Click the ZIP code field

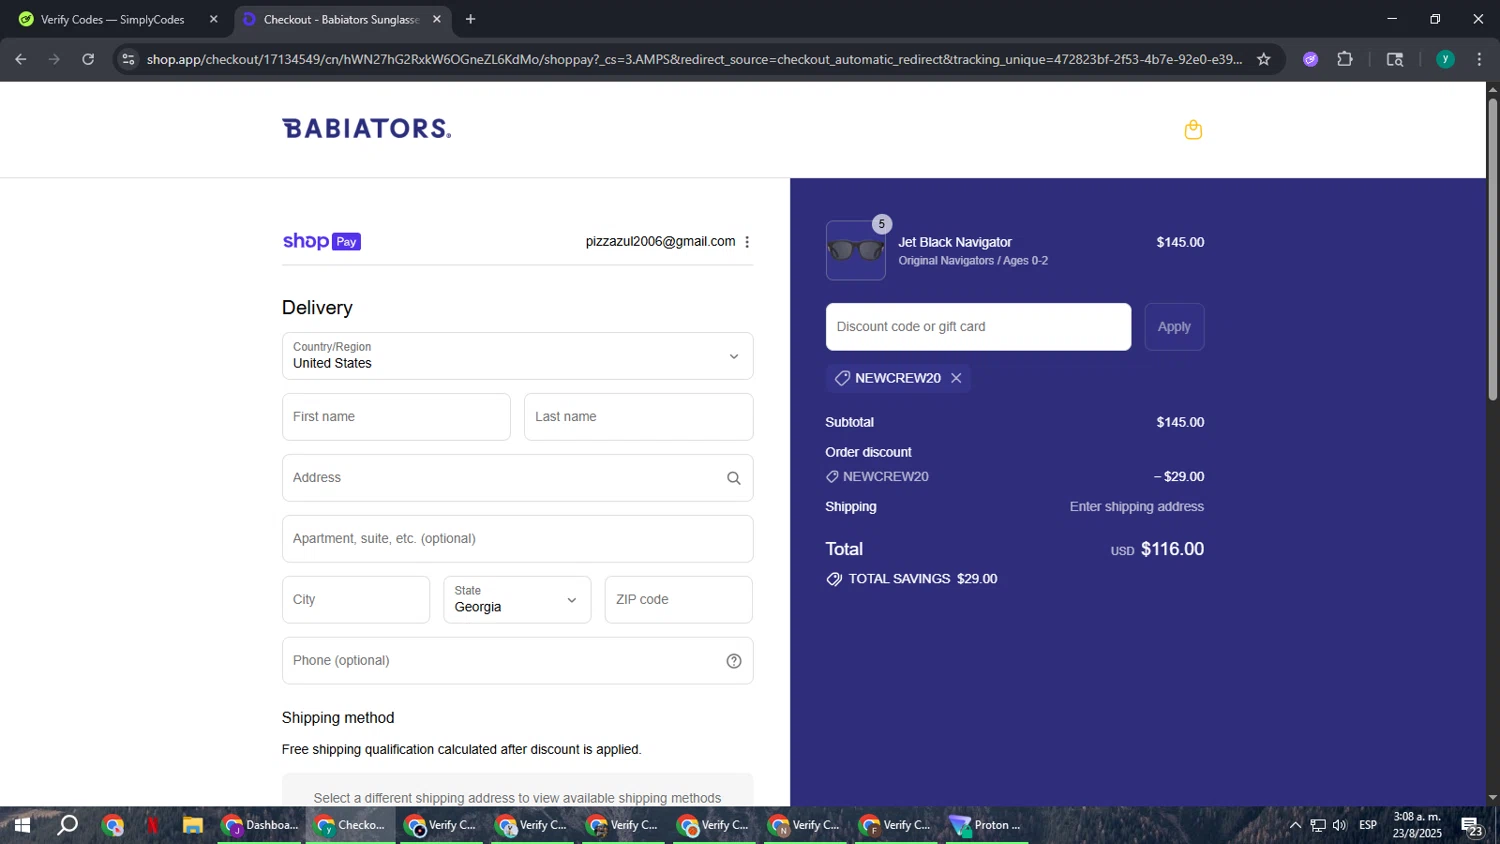678,600
